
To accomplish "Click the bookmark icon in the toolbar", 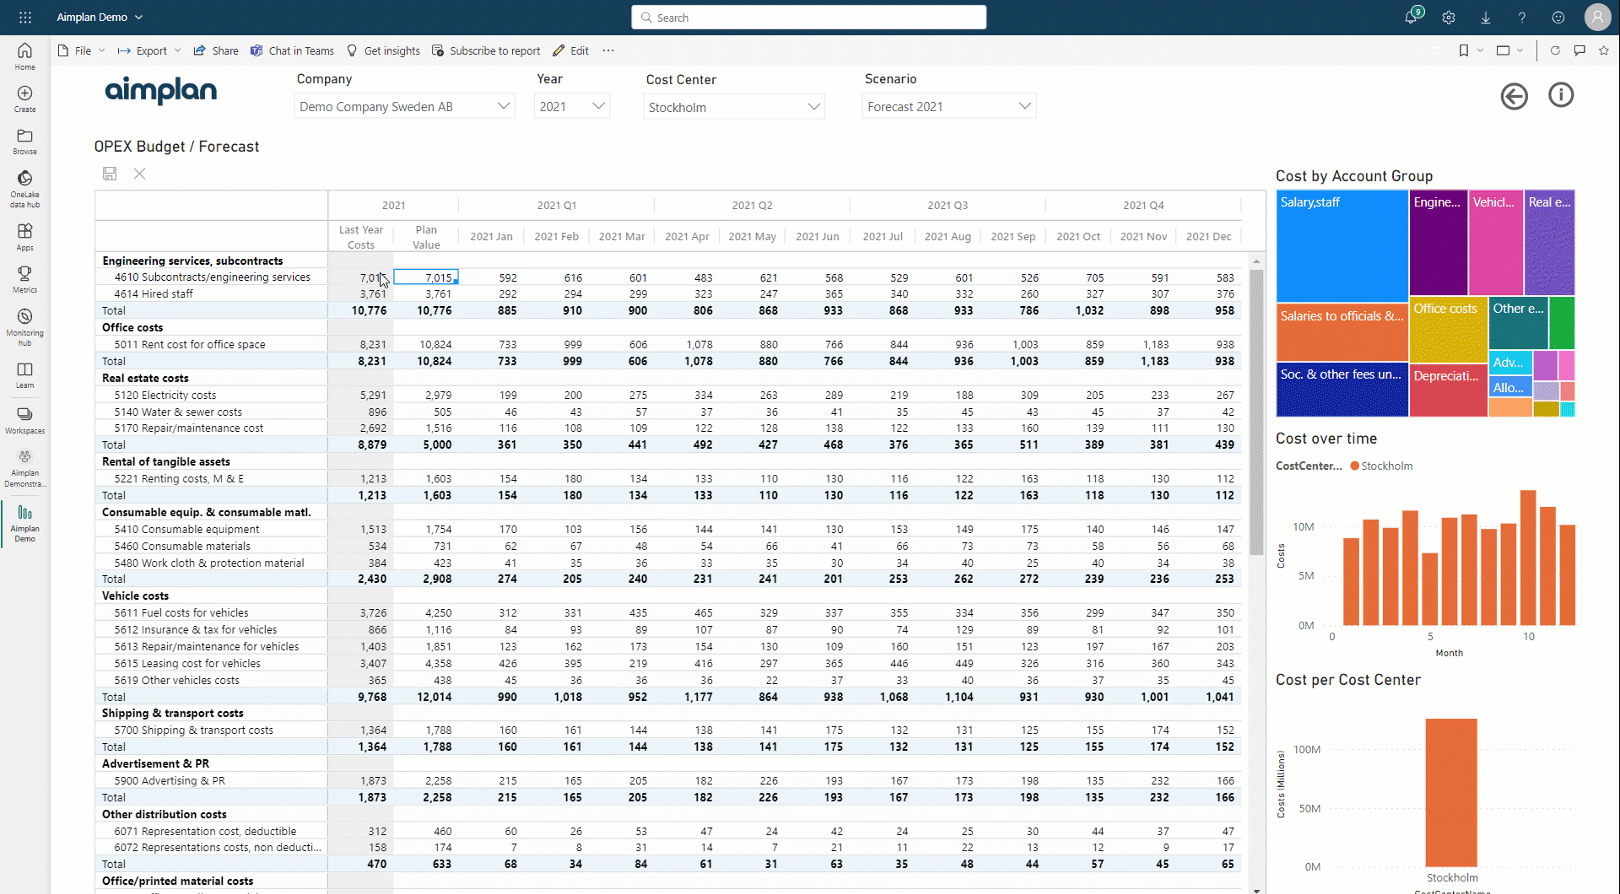I will tap(1464, 50).
